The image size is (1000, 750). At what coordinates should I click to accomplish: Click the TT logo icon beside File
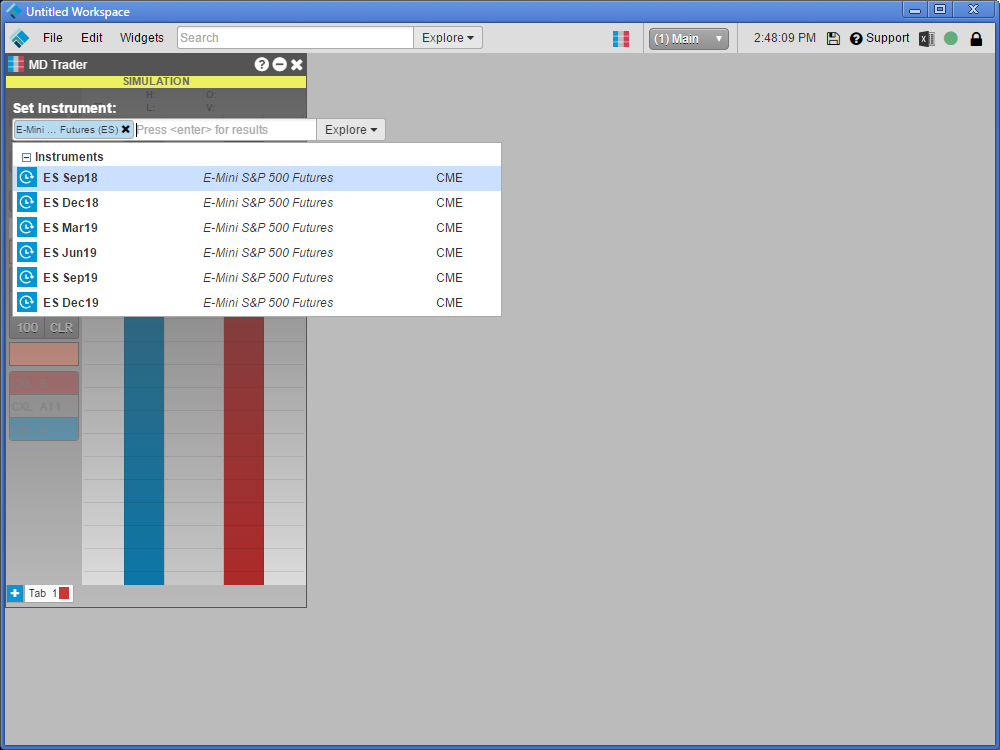tap(20, 38)
